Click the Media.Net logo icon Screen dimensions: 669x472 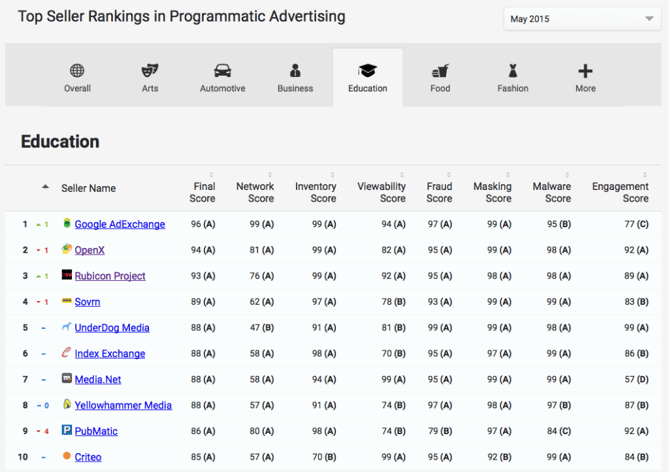67,378
